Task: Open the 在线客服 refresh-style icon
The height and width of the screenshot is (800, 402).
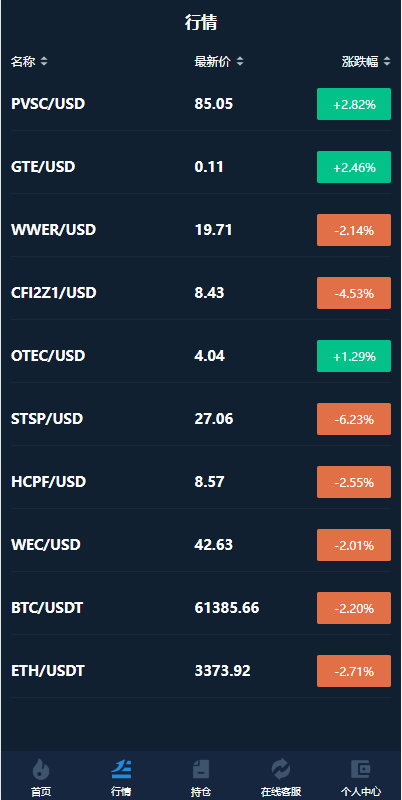Action: point(281,768)
